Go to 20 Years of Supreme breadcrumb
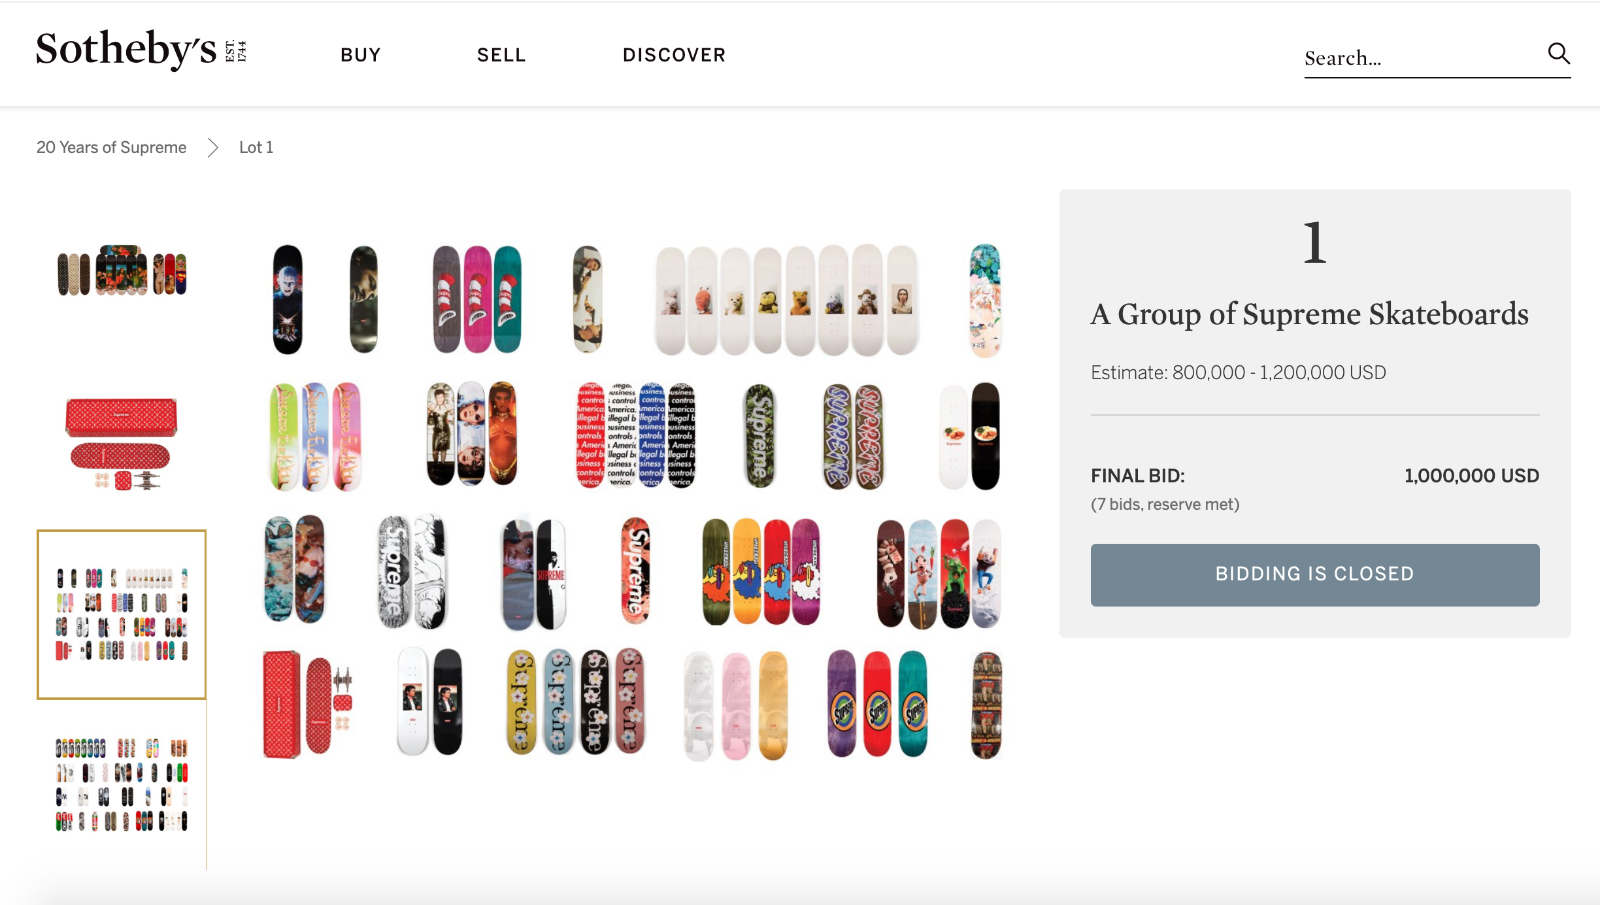Image resolution: width=1600 pixels, height=905 pixels. pos(111,148)
